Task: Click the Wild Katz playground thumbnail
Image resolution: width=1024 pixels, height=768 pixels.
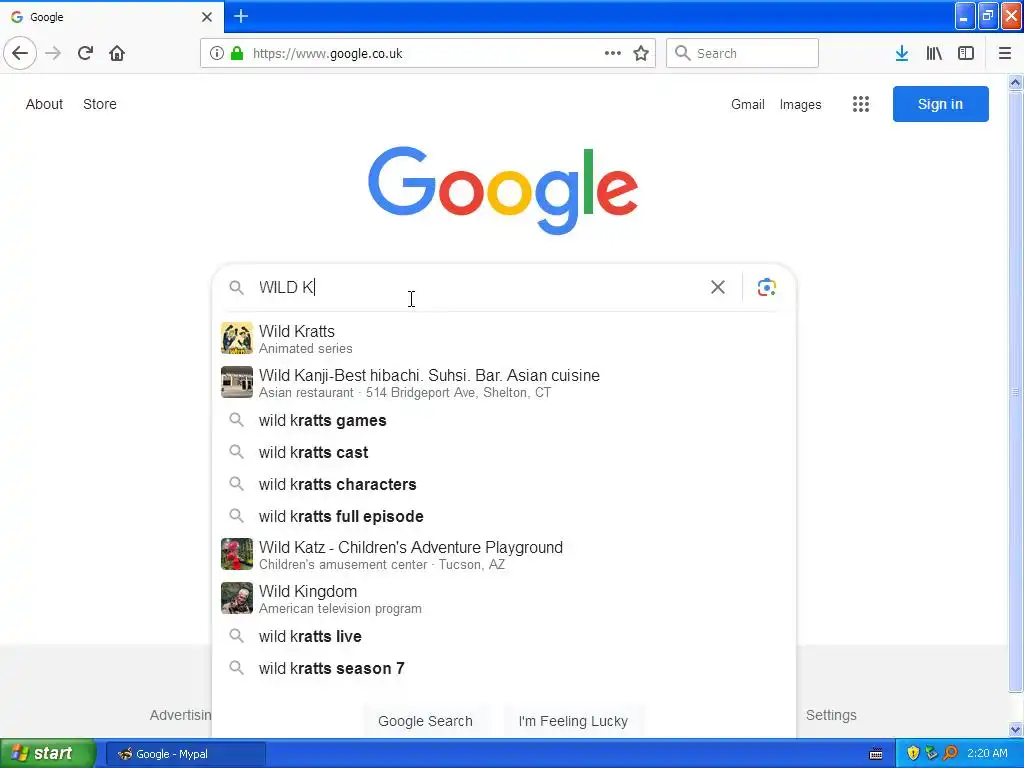Action: tap(236, 554)
